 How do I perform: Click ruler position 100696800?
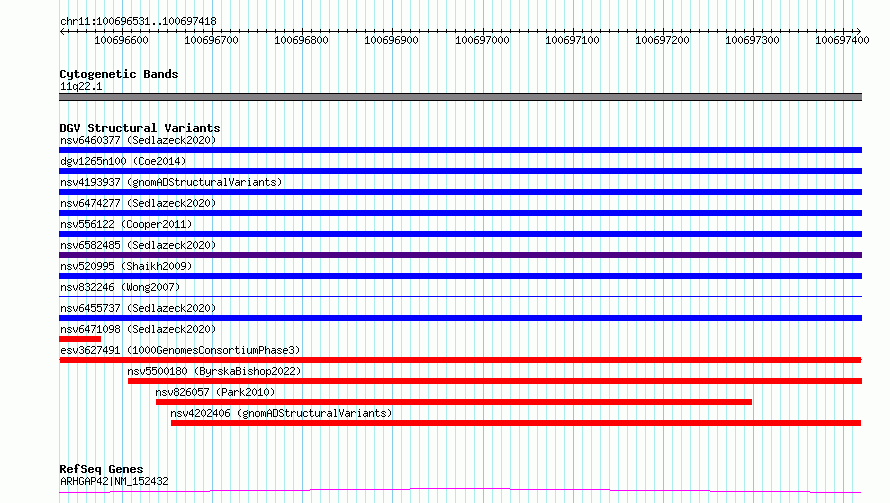(301, 40)
